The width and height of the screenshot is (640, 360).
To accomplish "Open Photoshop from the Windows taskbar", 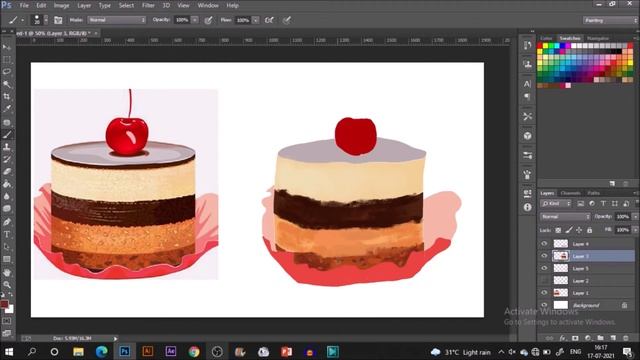I will (x=124, y=351).
